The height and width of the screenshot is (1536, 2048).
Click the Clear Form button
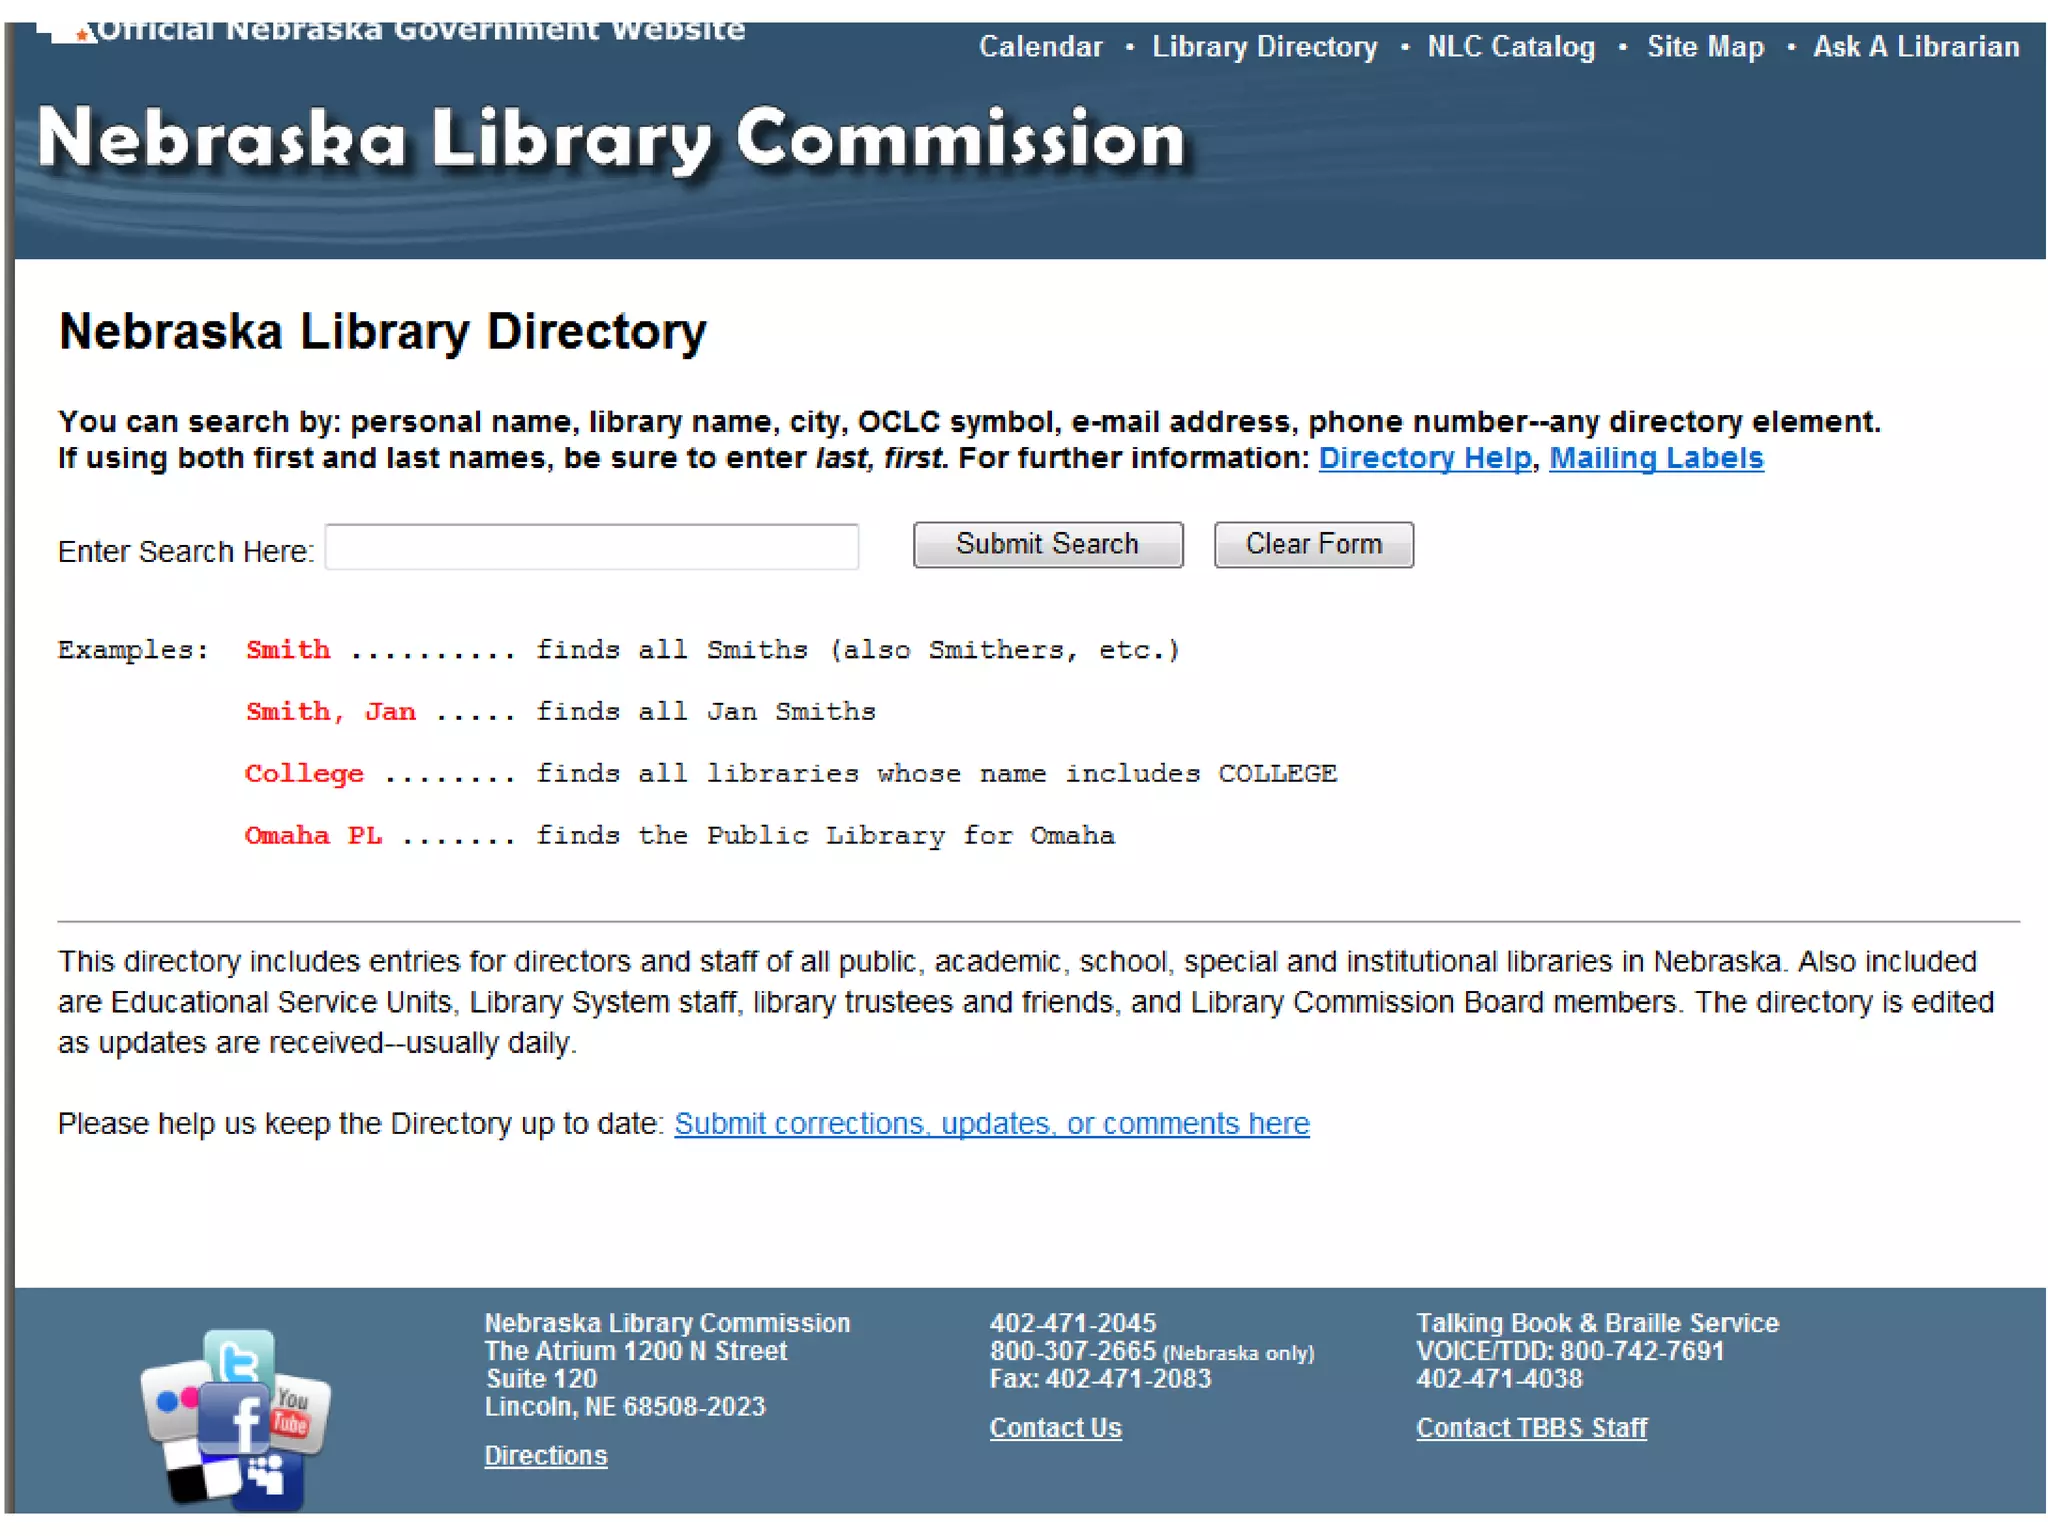tap(1313, 544)
